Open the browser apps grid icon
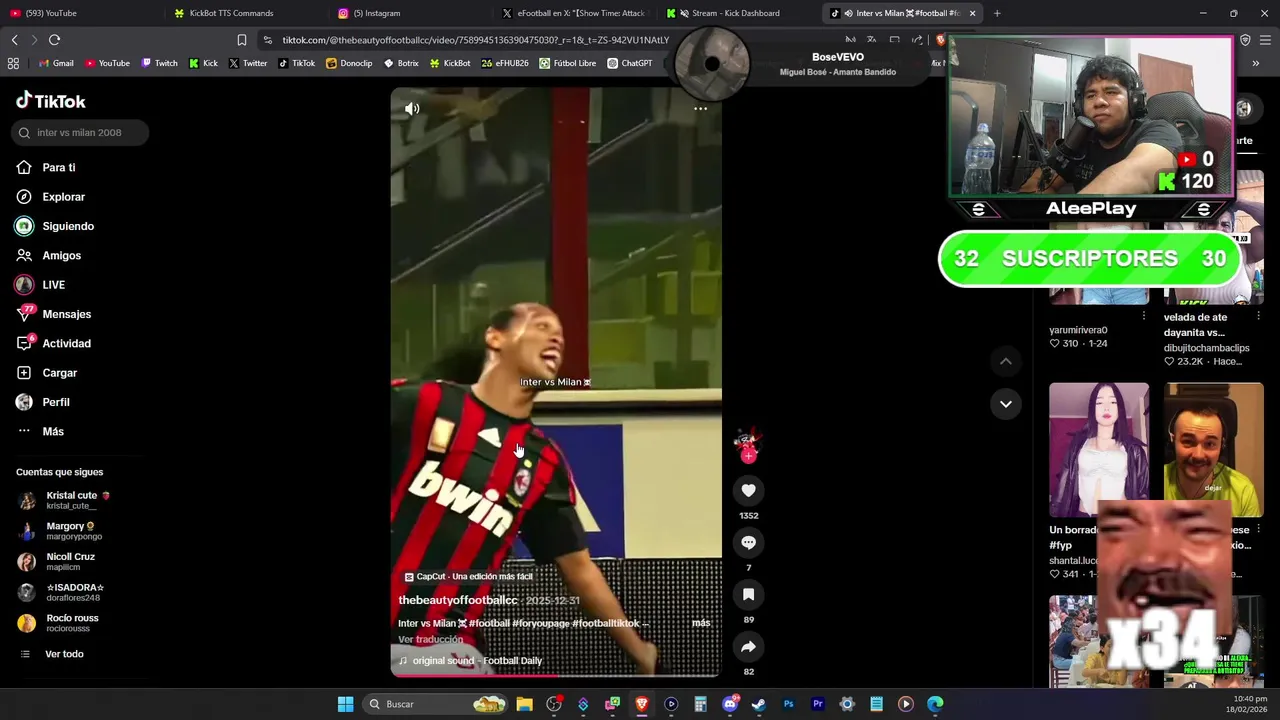The width and height of the screenshot is (1280, 720). [x=13, y=63]
